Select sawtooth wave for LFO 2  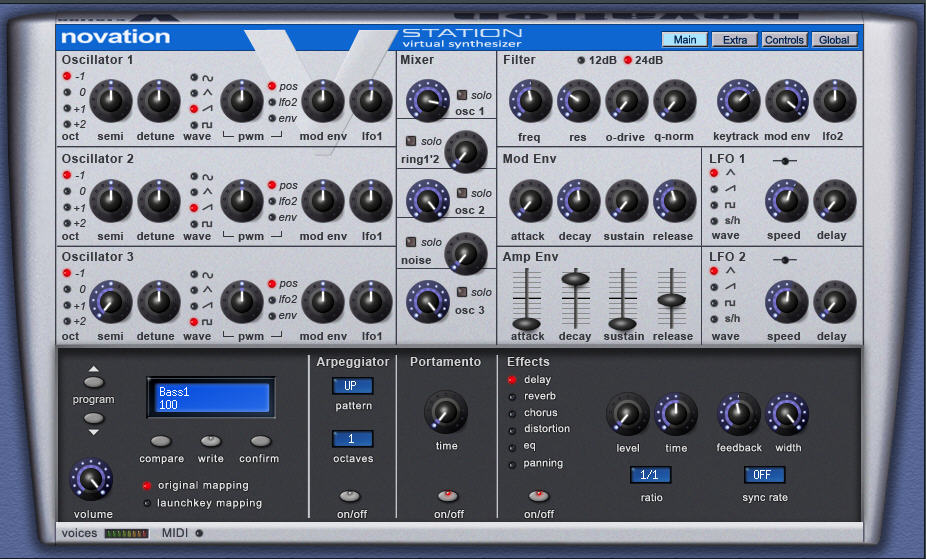[x=714, y=287]
